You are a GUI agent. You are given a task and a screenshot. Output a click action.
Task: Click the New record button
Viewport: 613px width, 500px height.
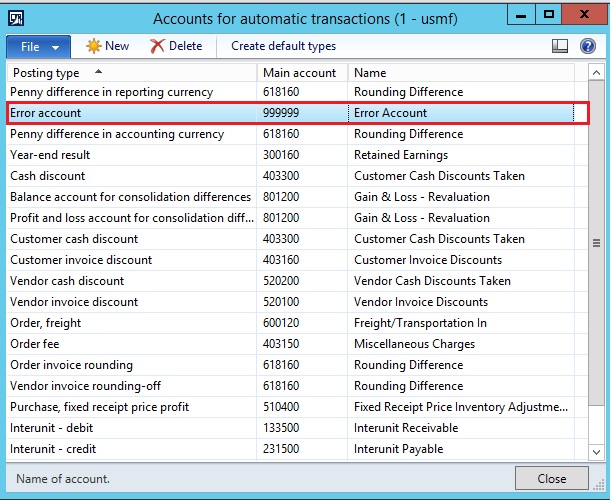point(107,46)
